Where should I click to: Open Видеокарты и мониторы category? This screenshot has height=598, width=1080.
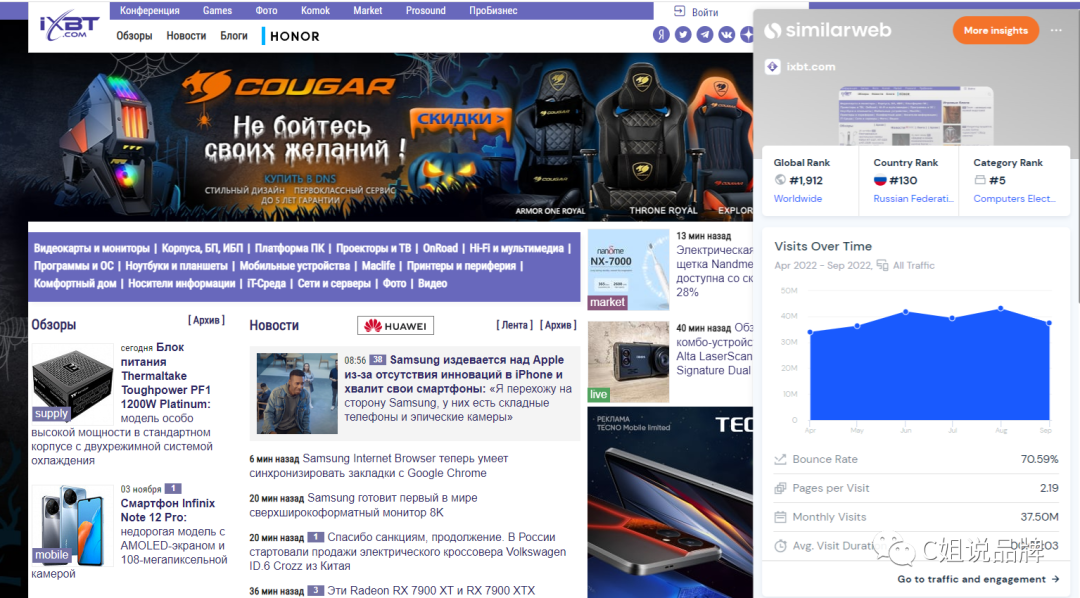coord(92,248)
